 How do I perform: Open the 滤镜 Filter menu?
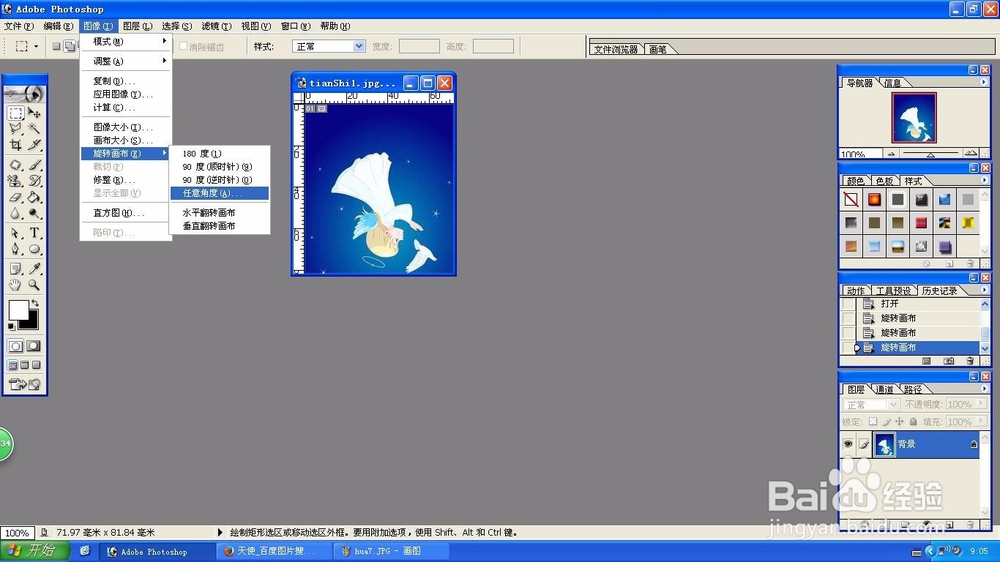[216, 26]
